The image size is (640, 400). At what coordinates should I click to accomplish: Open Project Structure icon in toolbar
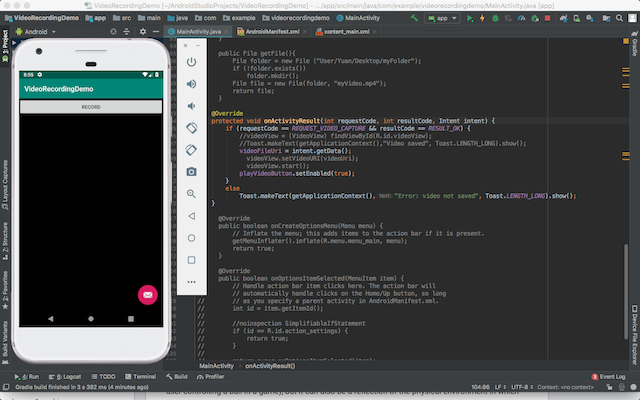(x=607, y=18)
